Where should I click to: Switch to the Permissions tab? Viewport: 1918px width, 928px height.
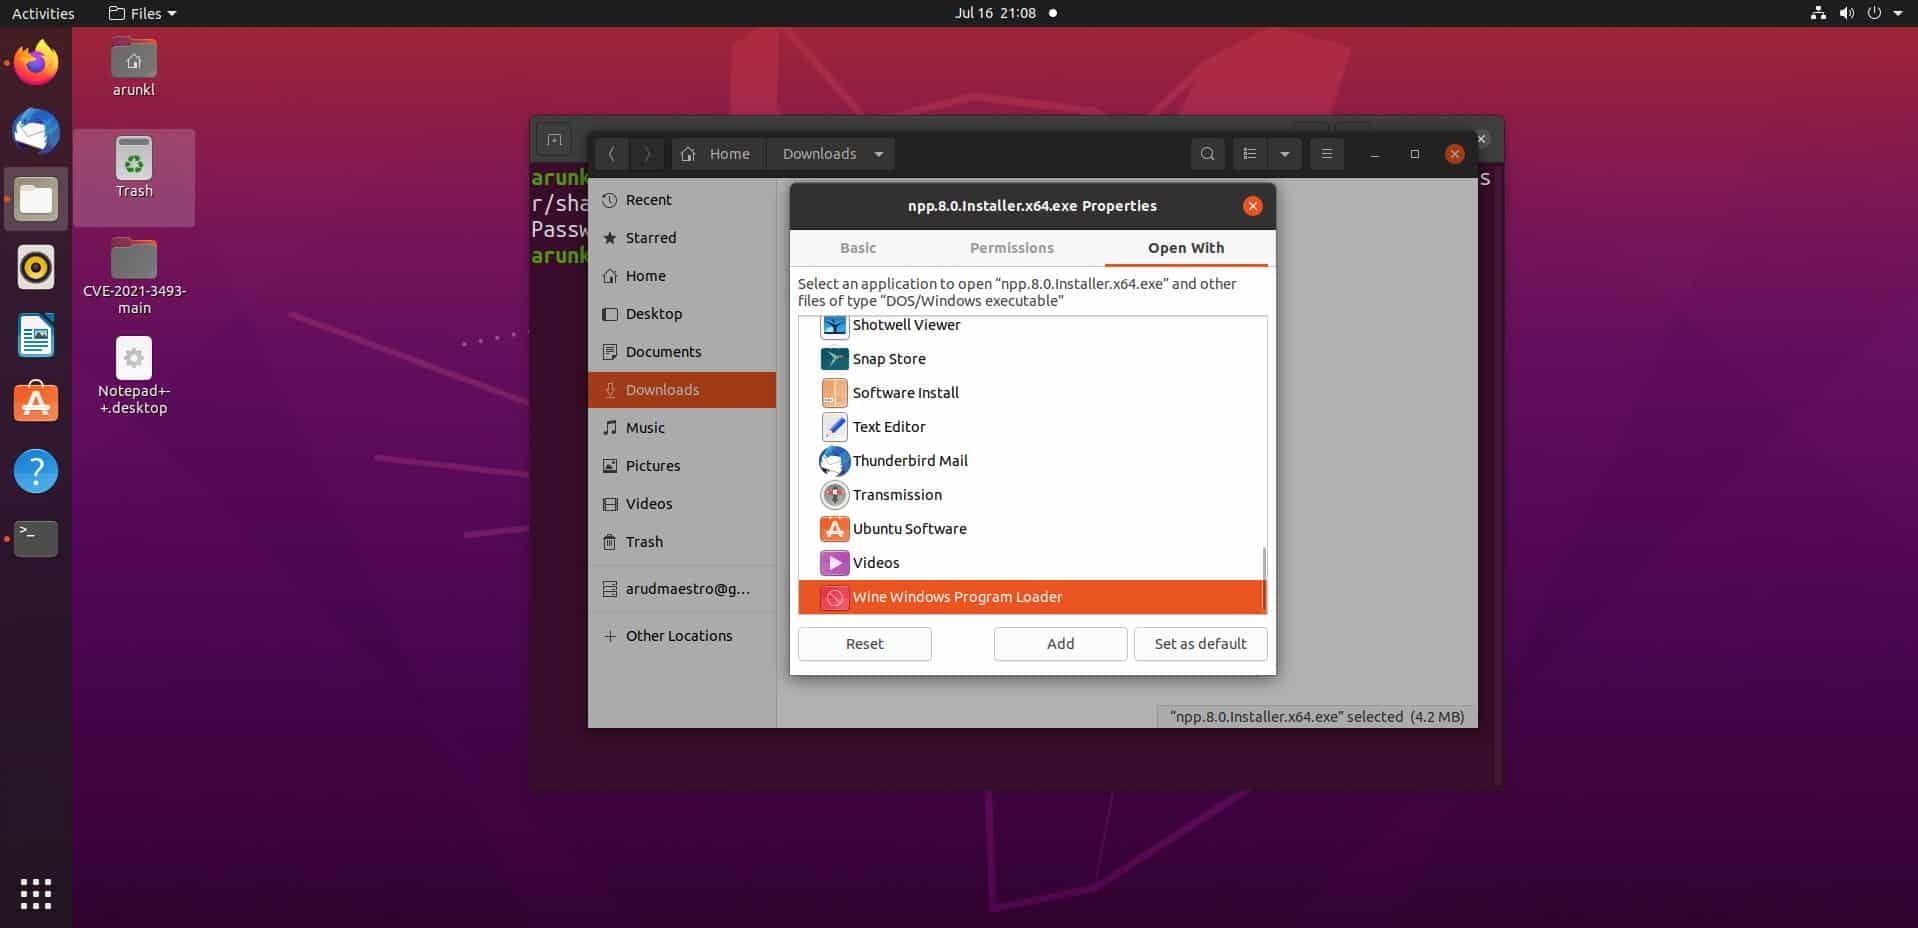coord(1011,248)
